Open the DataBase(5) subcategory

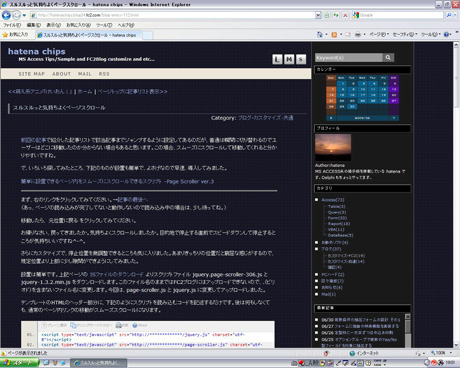point(340,235)
